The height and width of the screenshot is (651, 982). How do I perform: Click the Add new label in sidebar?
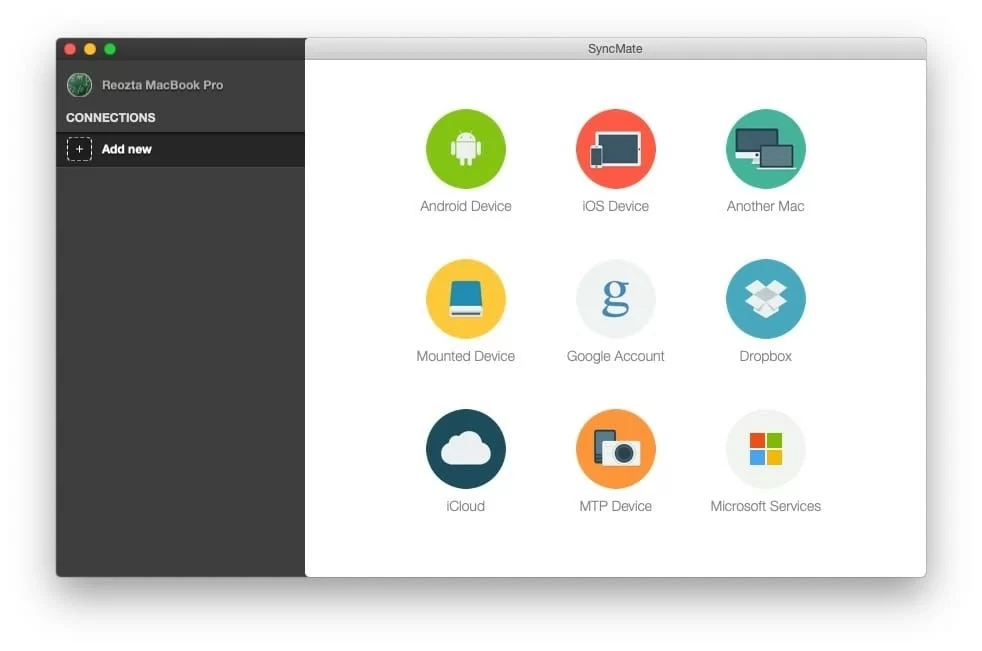(x=127, y=149)
